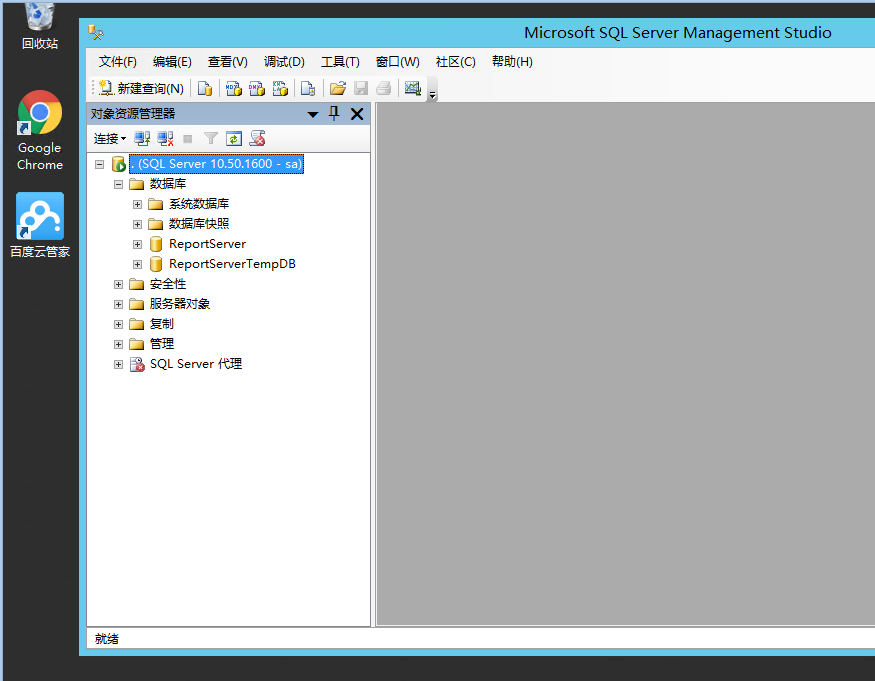
Task: Connect to a server in Object Explorer
Action: coord(141,138)
